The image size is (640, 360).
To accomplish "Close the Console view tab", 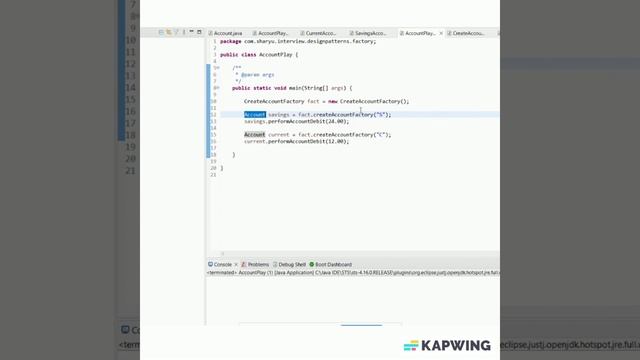I will click(x=236, y=264).
